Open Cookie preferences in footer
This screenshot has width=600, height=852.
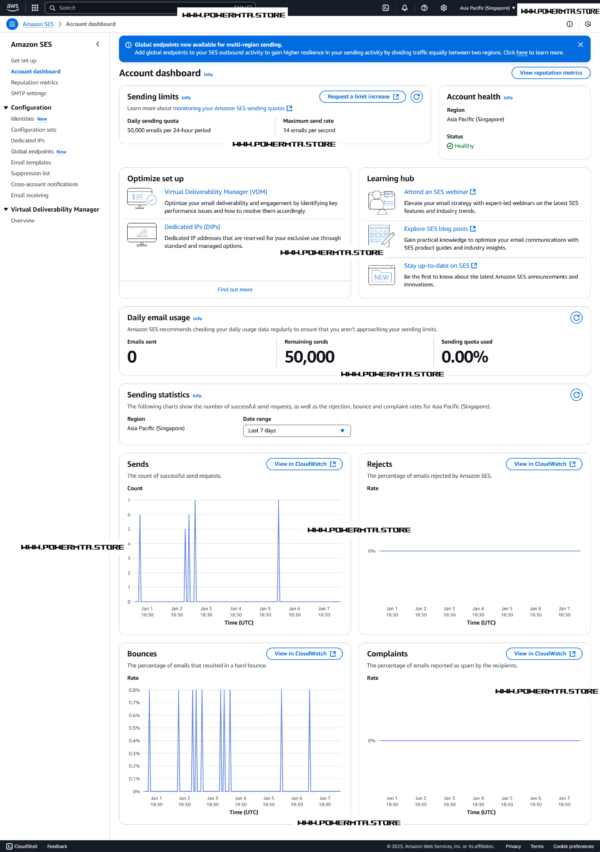(573, 846)
